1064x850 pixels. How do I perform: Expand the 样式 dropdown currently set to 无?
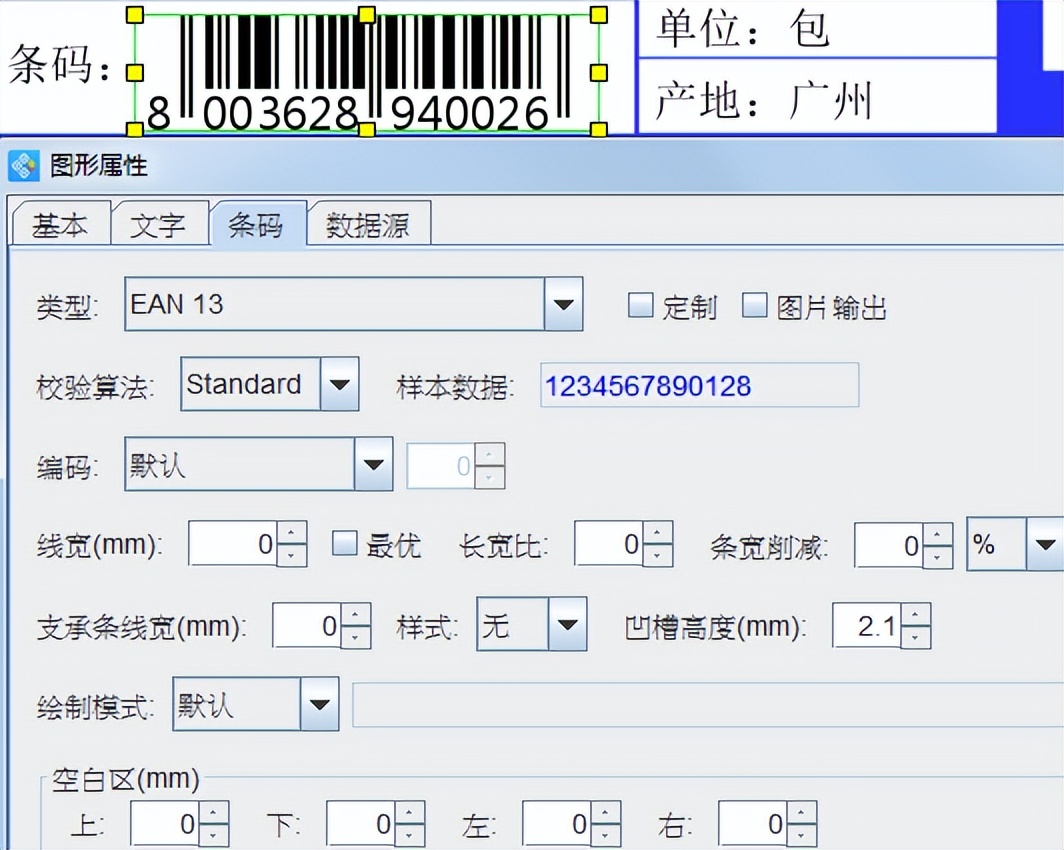568,624
